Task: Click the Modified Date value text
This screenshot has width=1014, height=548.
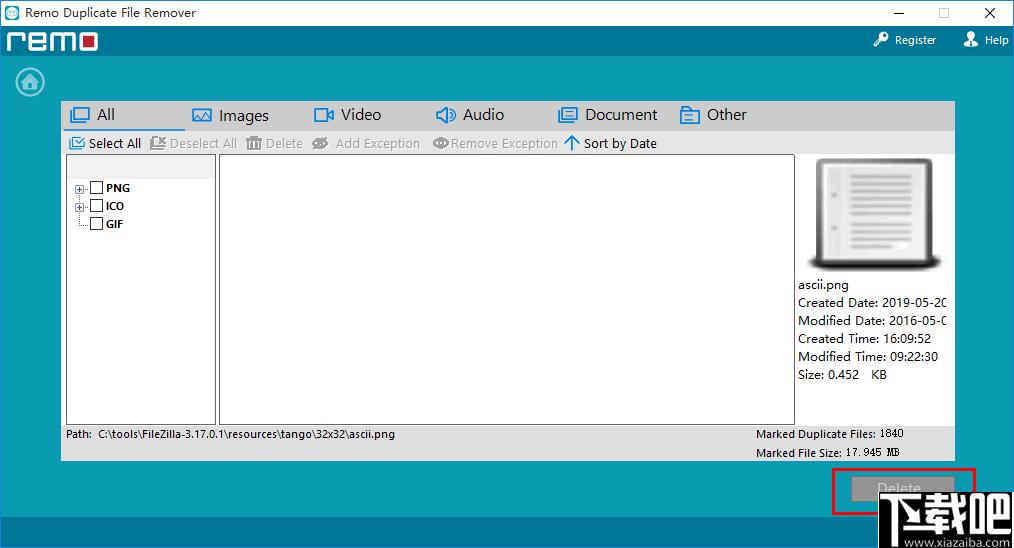Action: (x=918, y=321)
